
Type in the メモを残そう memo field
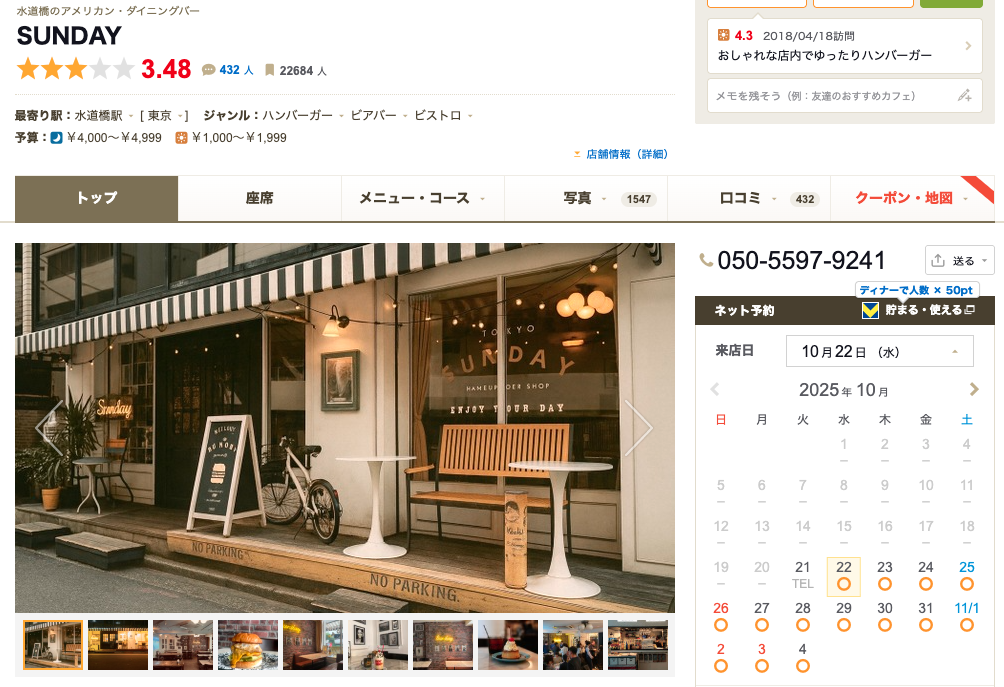(x=830, y=96)
